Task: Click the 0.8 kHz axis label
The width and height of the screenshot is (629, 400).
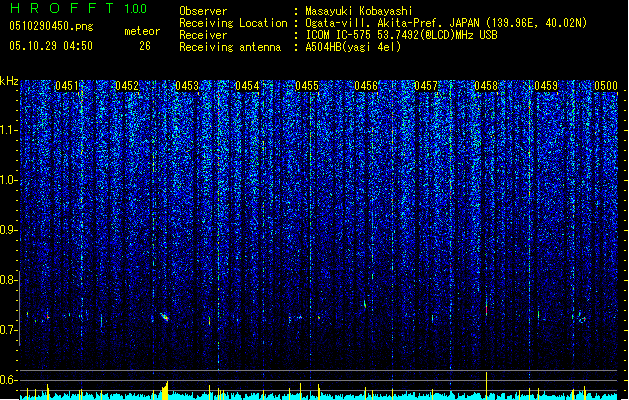Action: 9,280
